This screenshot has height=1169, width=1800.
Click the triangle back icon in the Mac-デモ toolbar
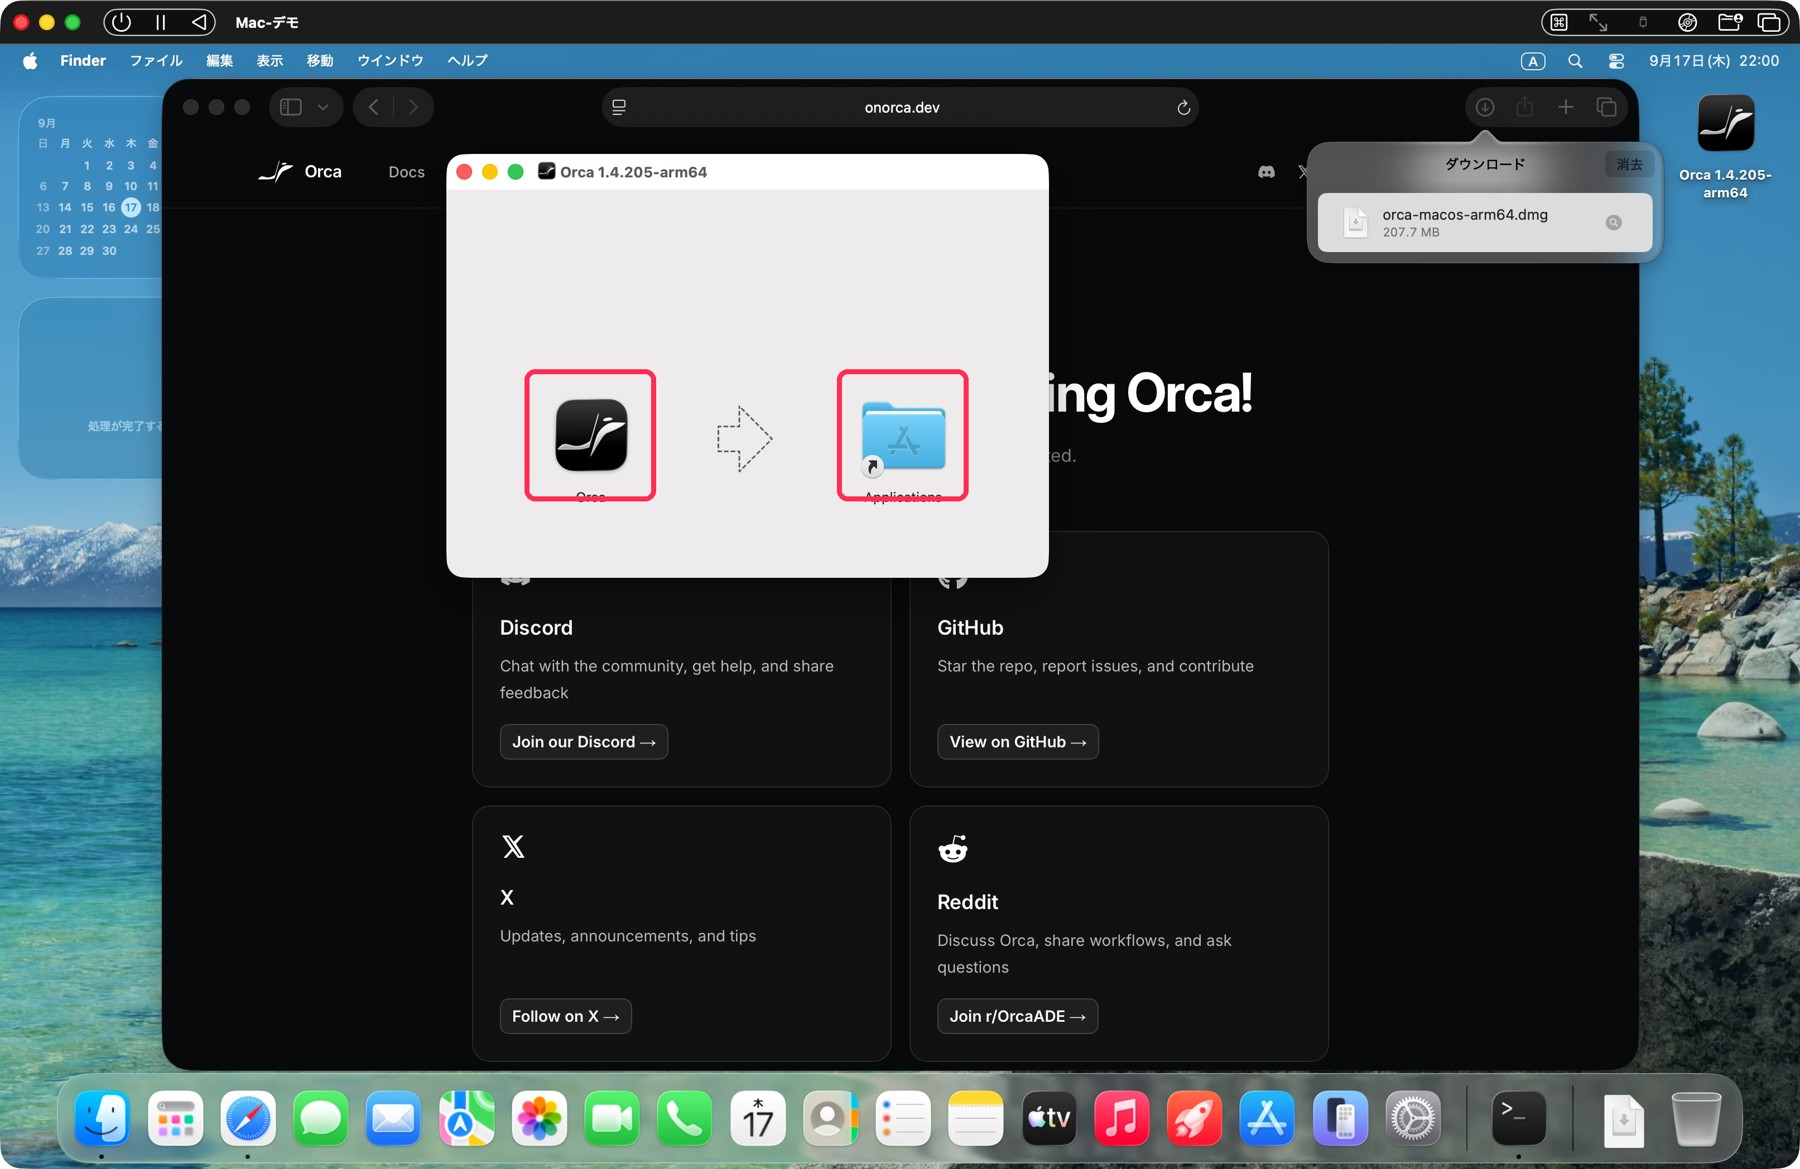pyautogui.click(x=199, y=22)
